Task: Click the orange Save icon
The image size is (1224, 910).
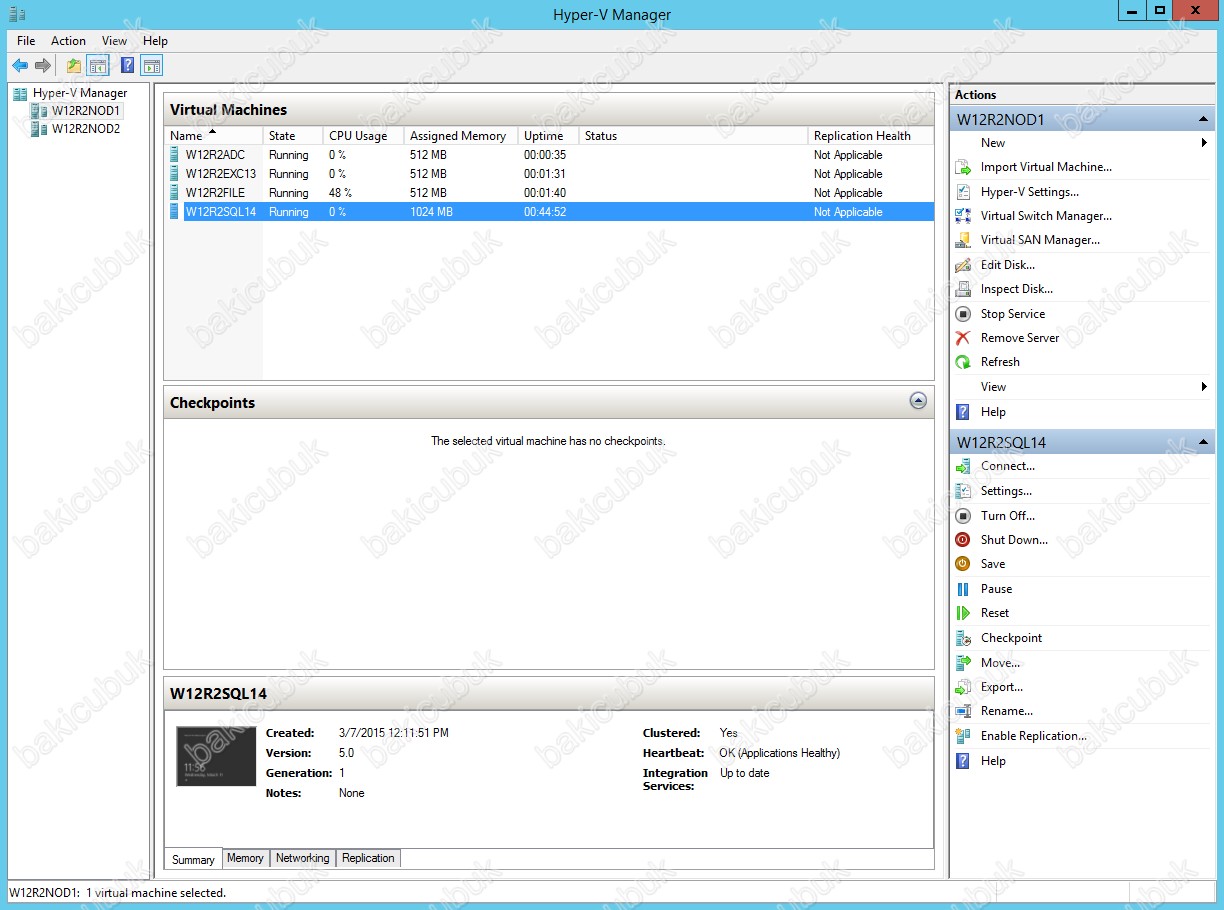Action: click(963, 564)
